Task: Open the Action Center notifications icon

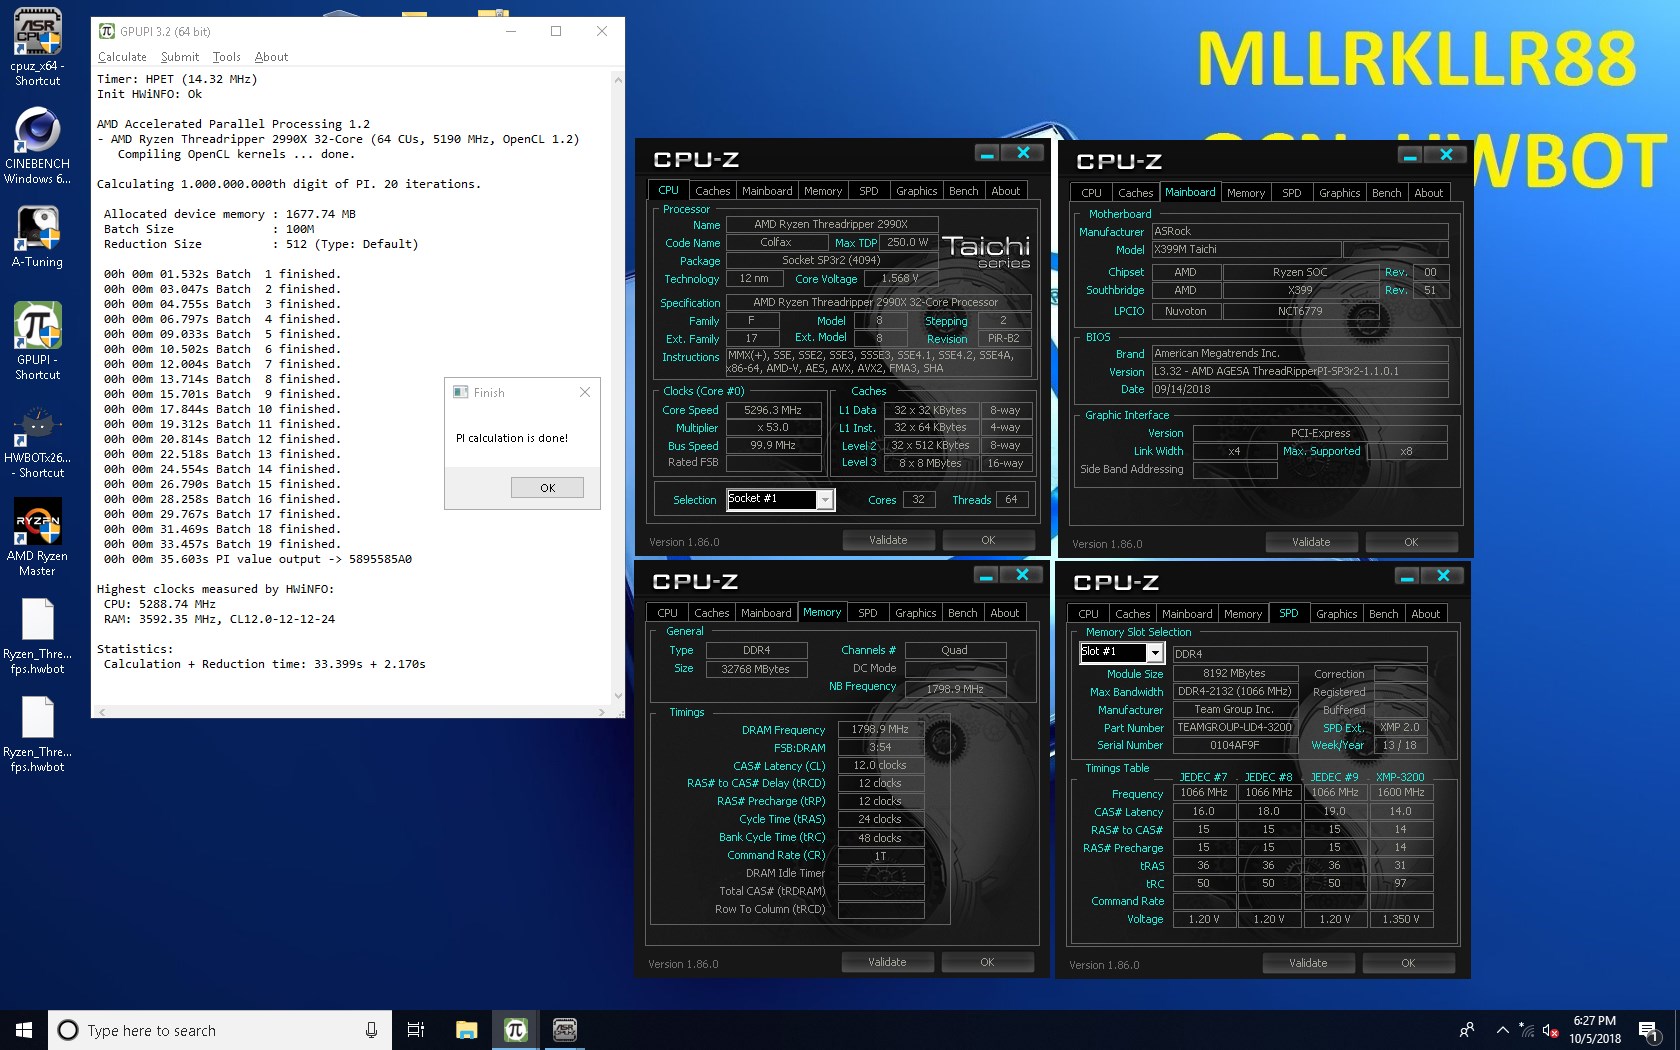Action: click(1649, 1030)
